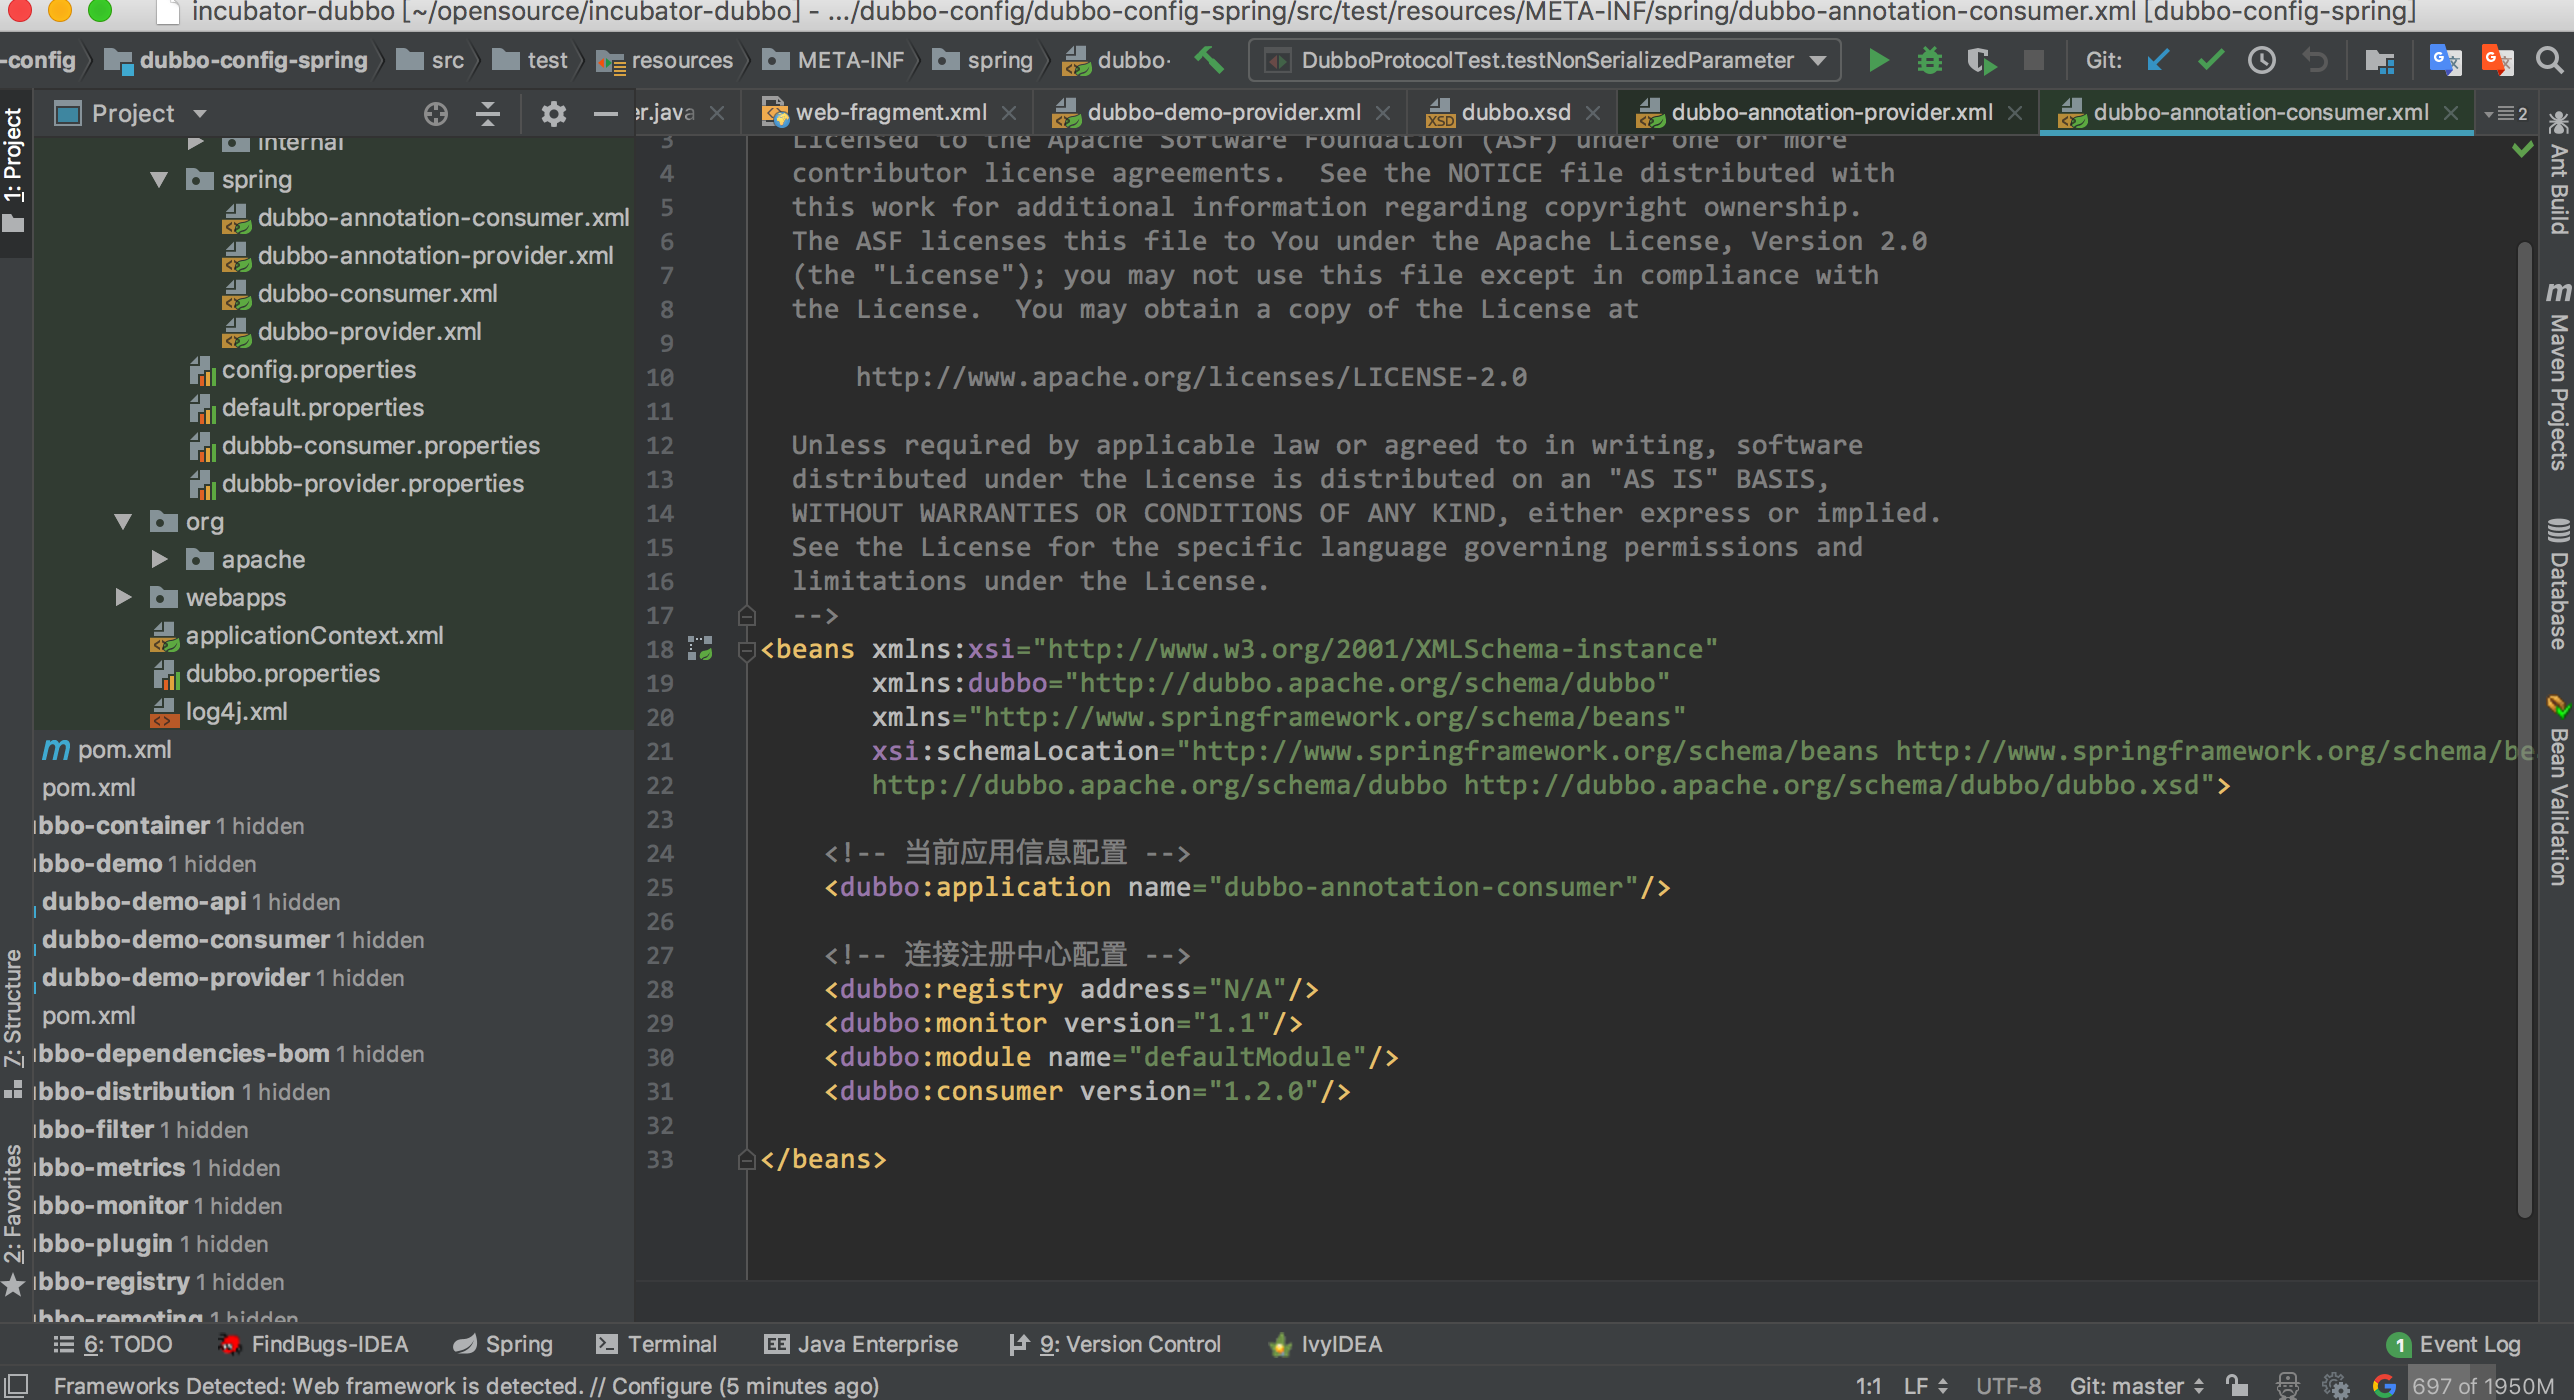Click Scroll from Source target icon
Image resolution: width=2574 pixels, height=1400 pixels.
[x=436, y=114]
